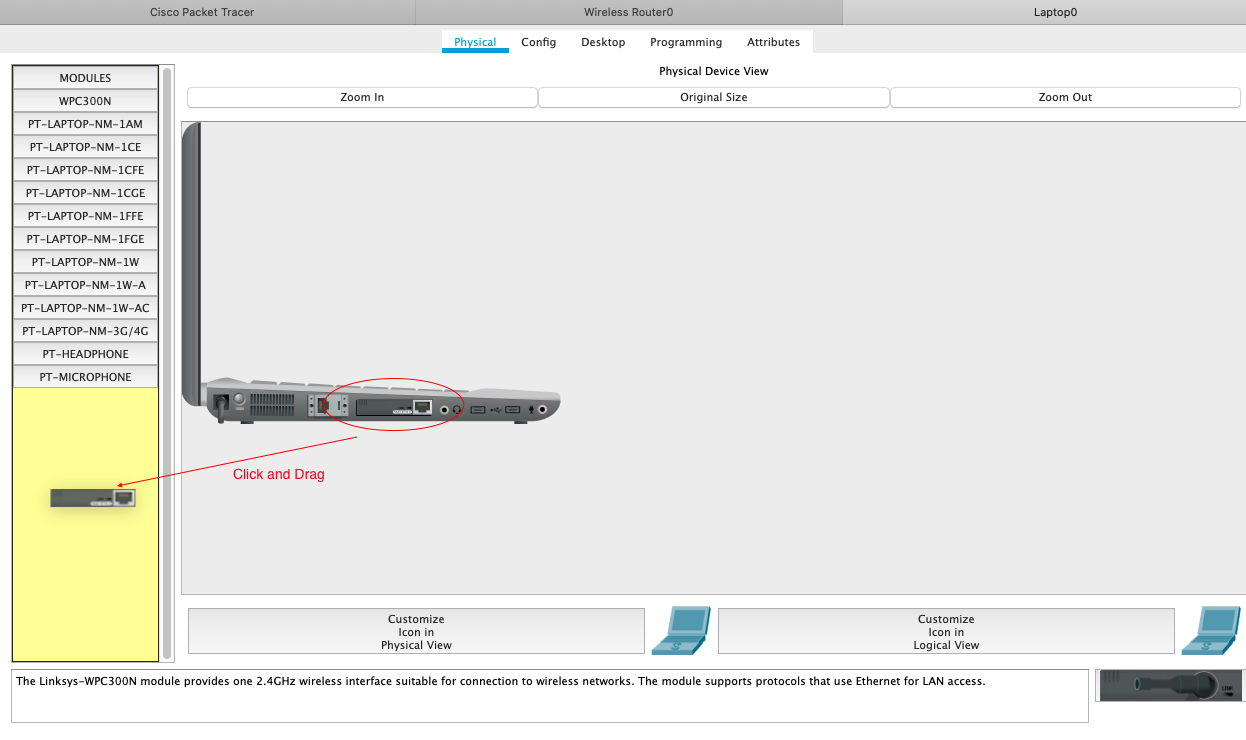
Task: Click the laptop's second USB port
Action: 512,409
